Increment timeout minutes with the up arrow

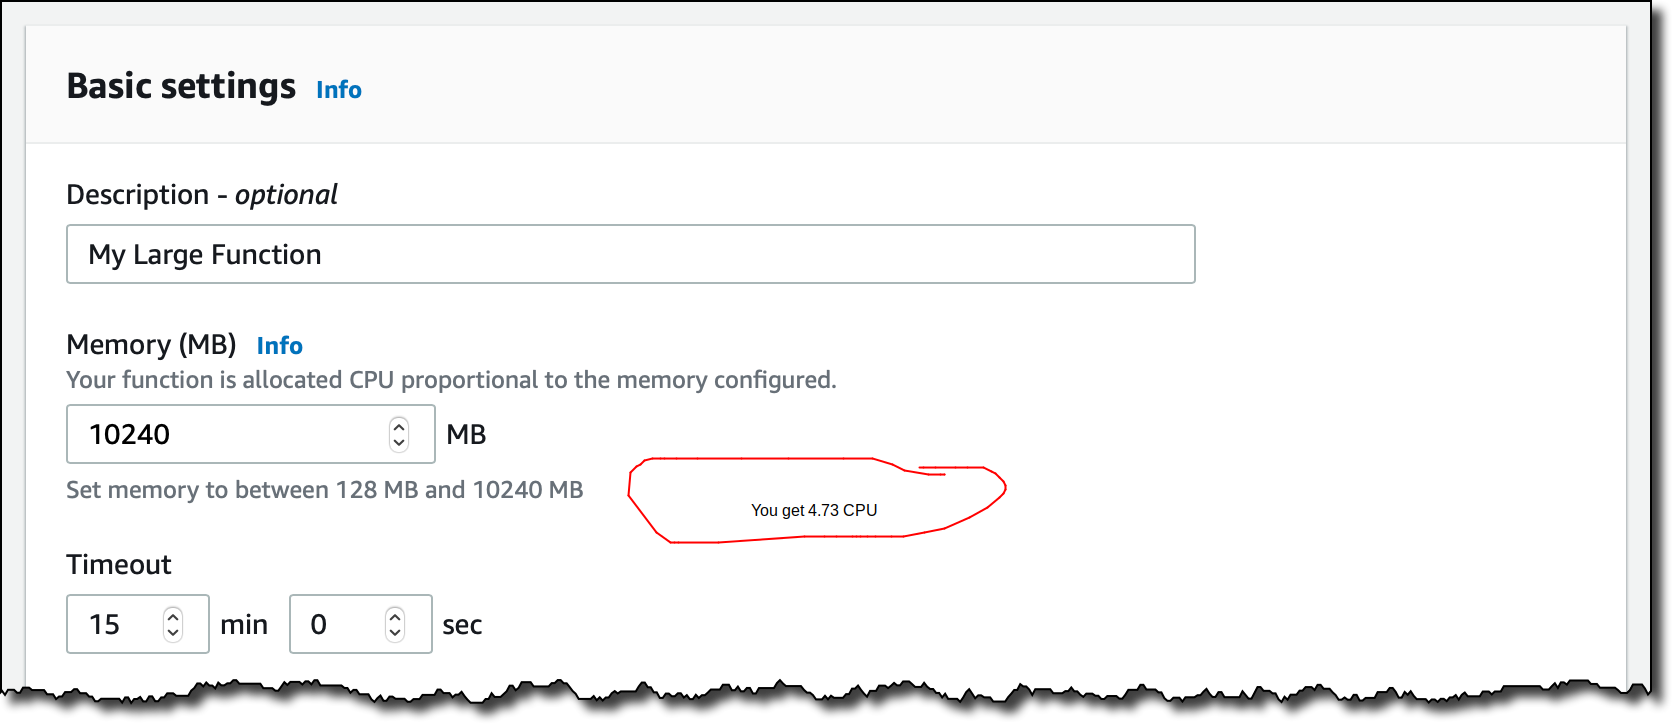point(173,616)
